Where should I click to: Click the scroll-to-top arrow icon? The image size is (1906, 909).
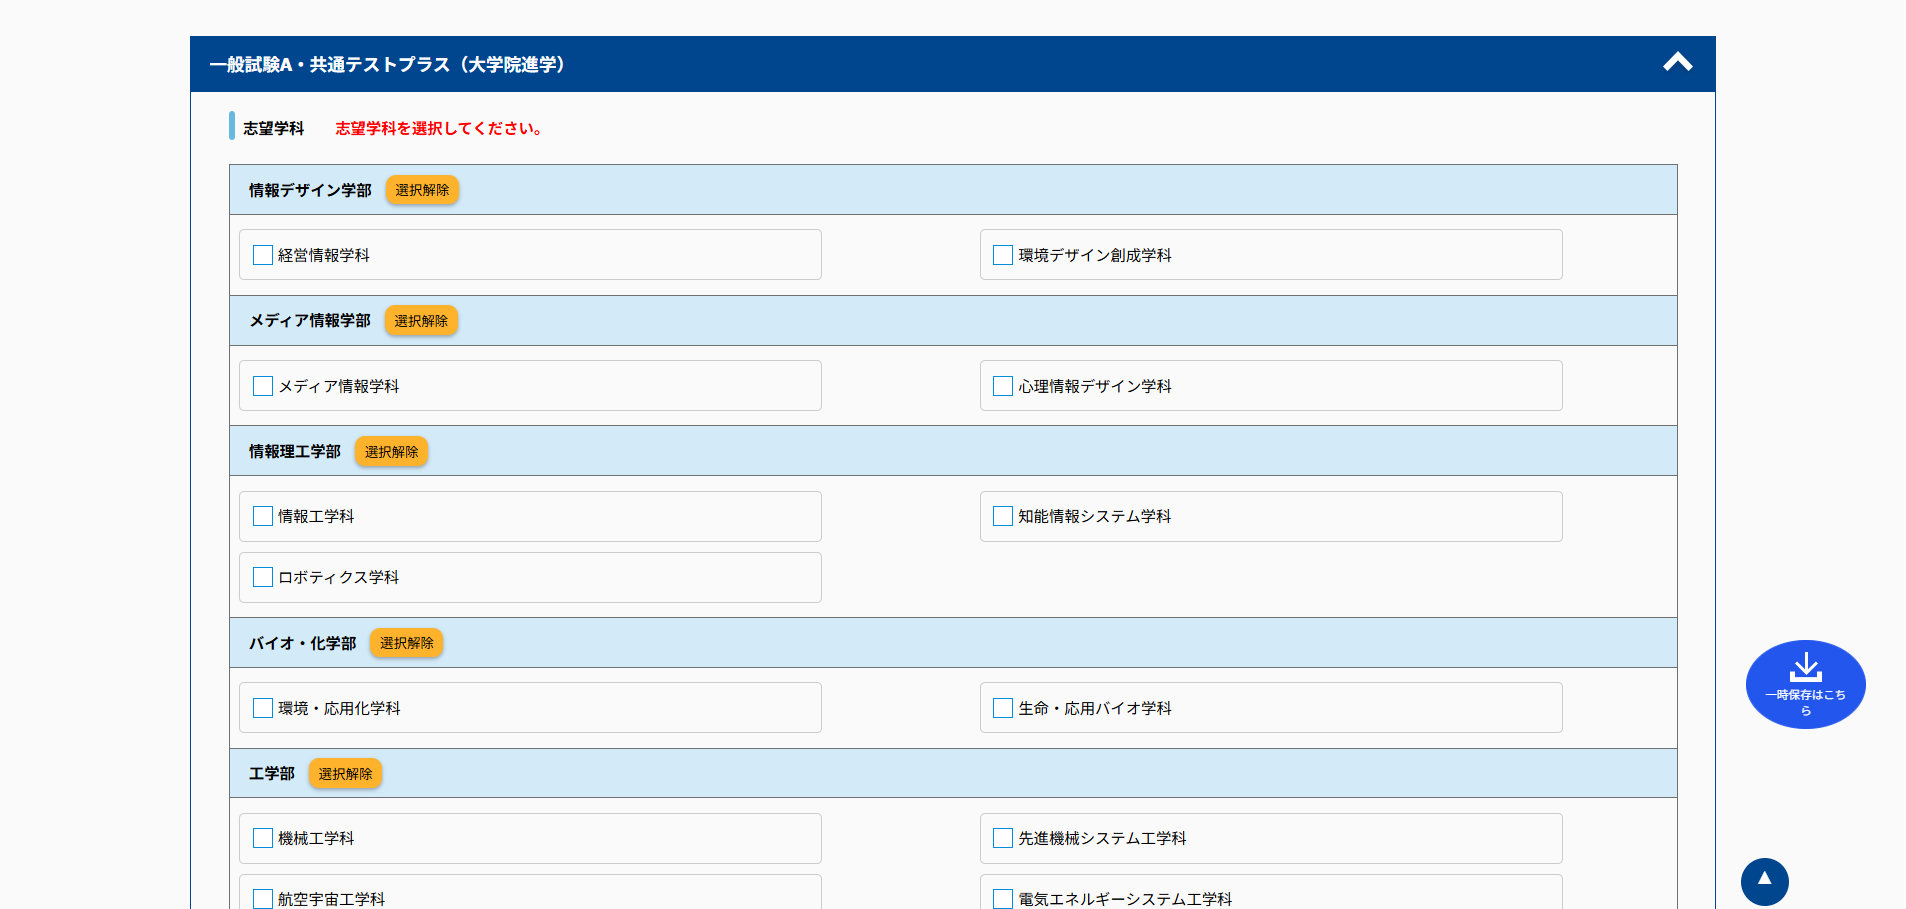click(x=1764, y=881)
